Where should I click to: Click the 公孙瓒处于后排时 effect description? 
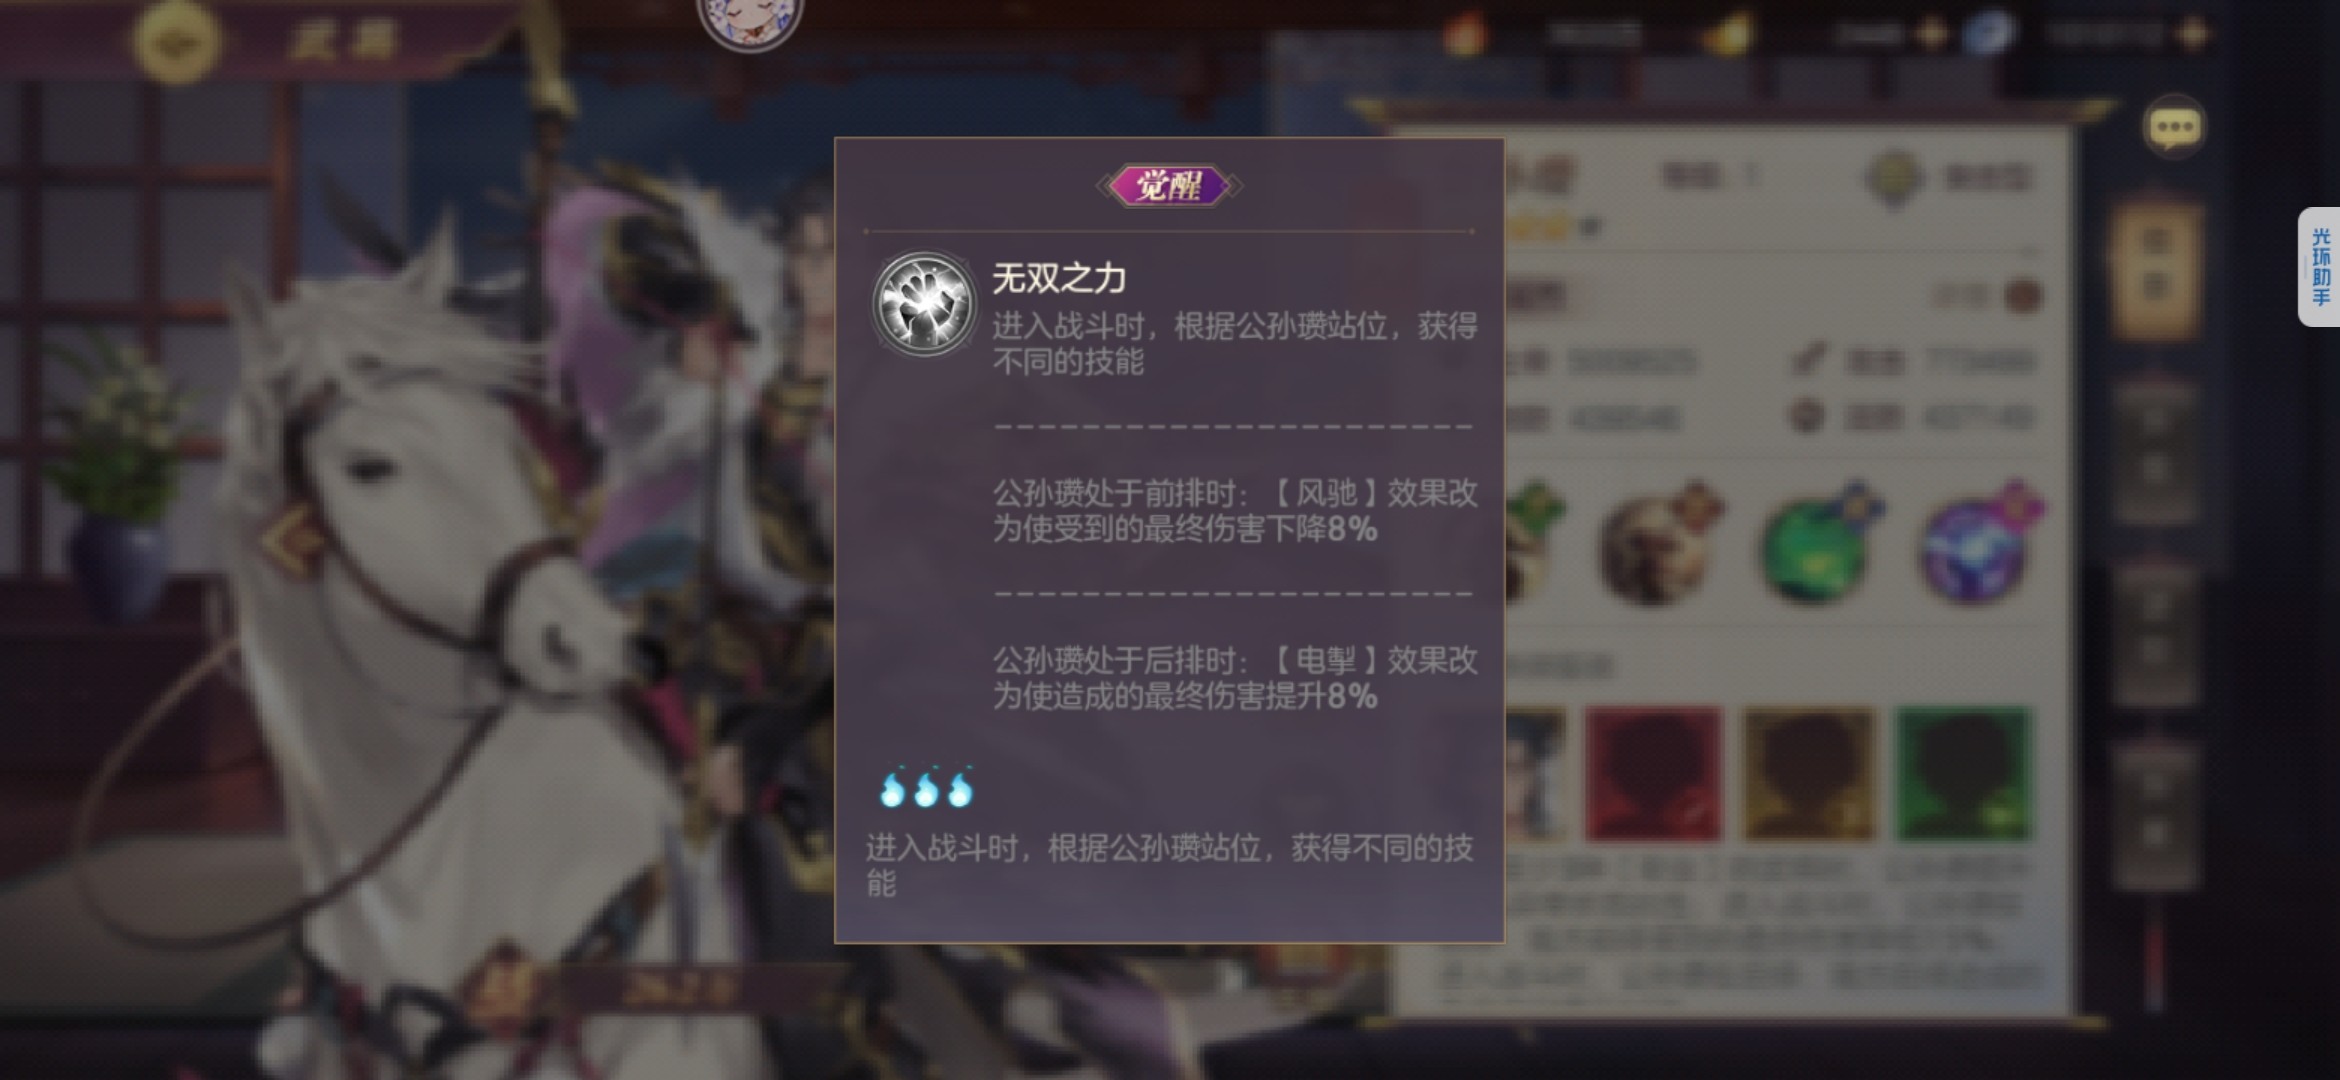(x=1234, y=678)
